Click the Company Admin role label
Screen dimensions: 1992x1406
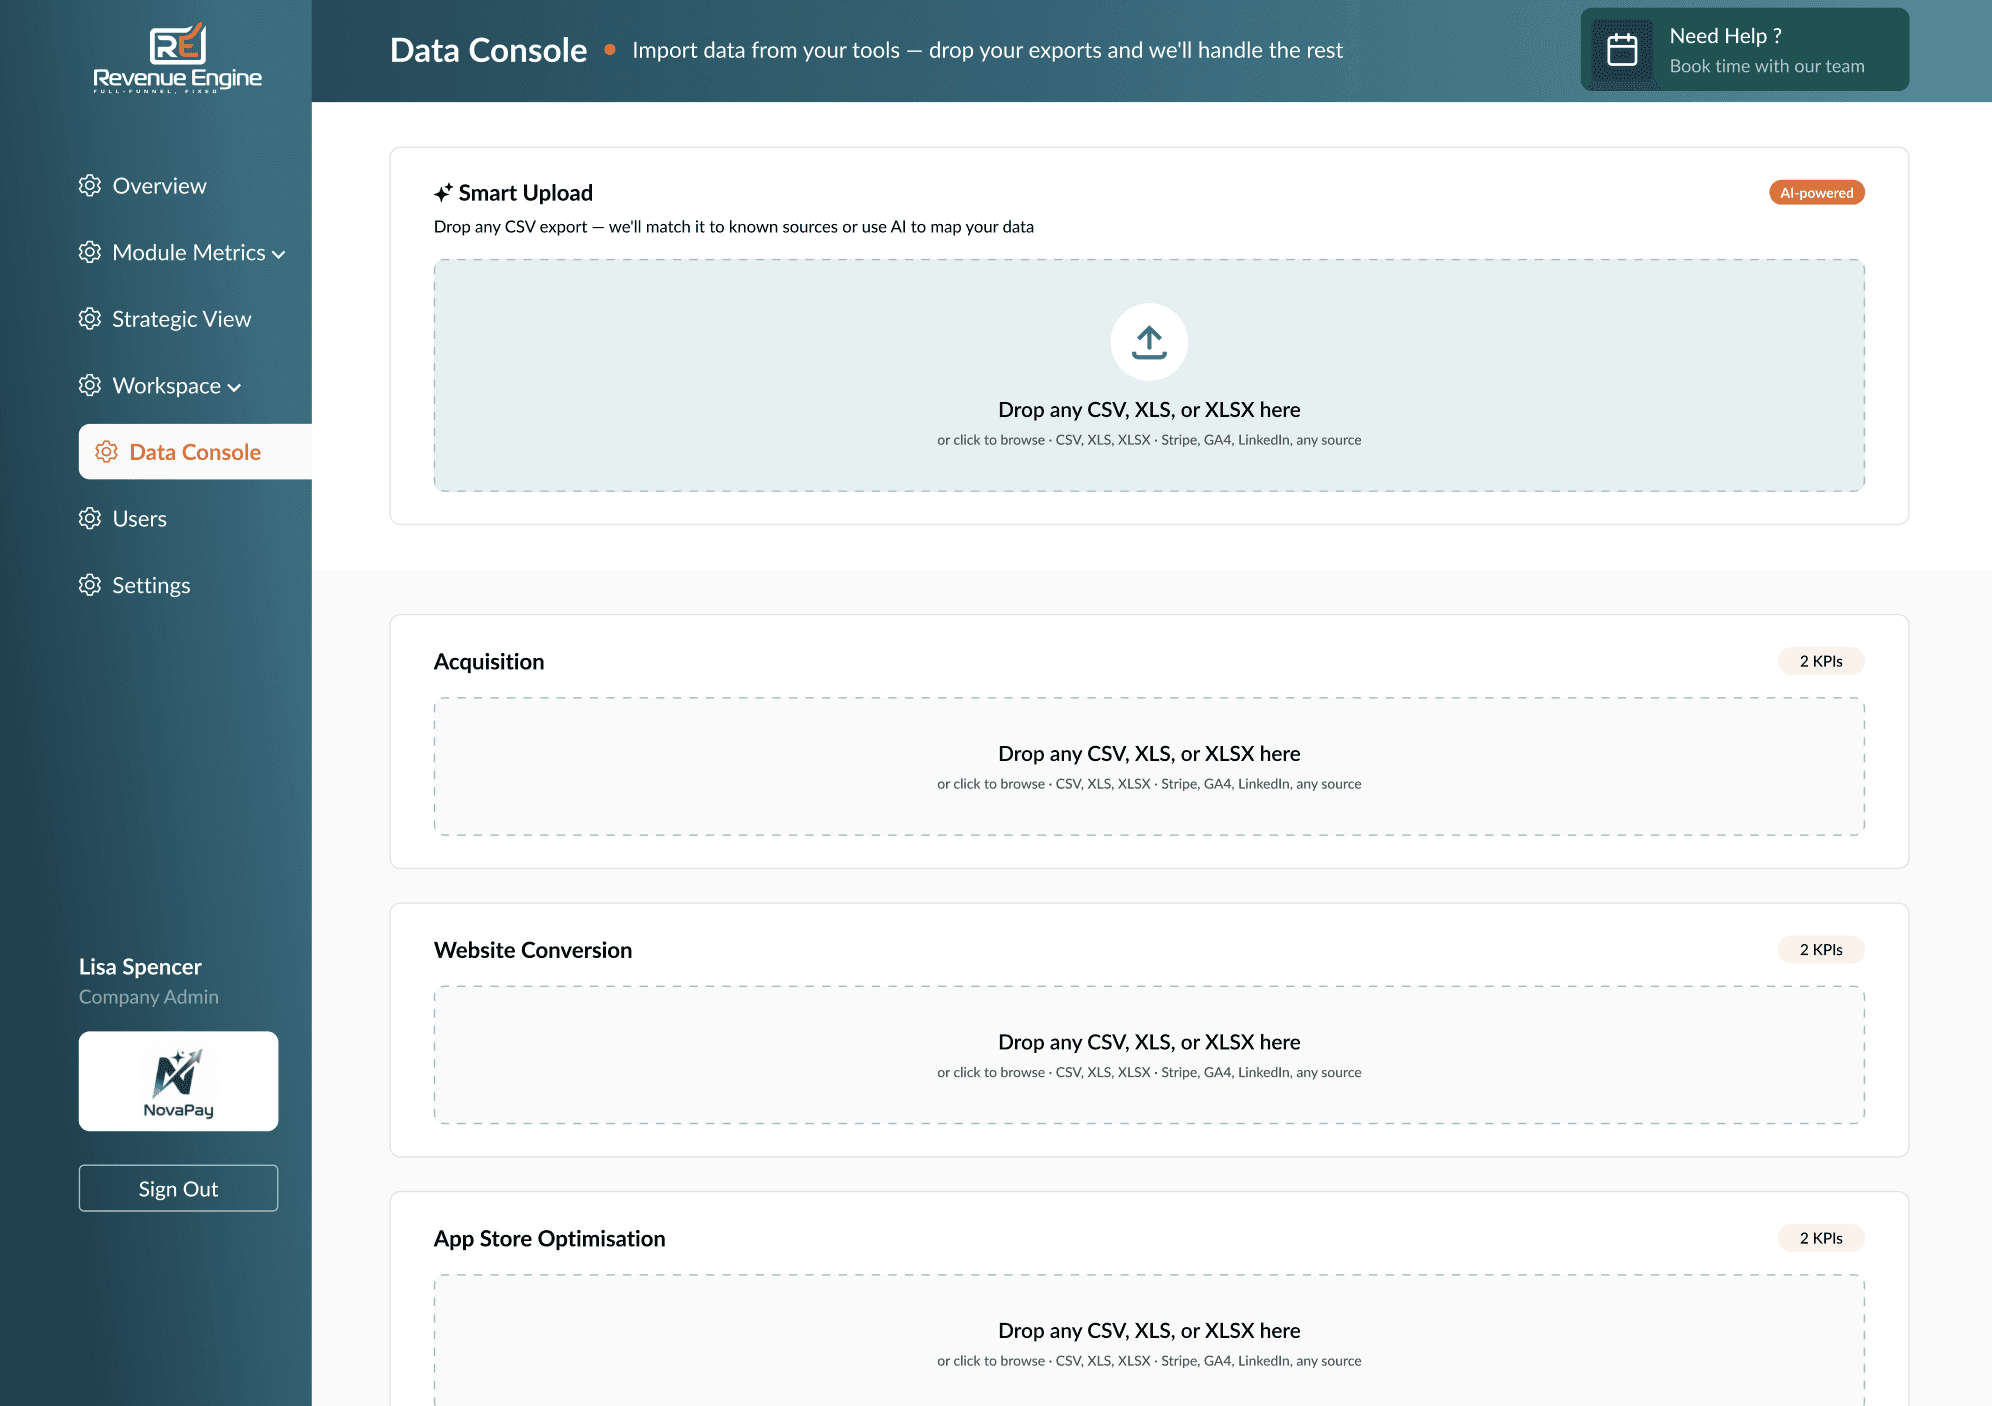coord(148,997)
